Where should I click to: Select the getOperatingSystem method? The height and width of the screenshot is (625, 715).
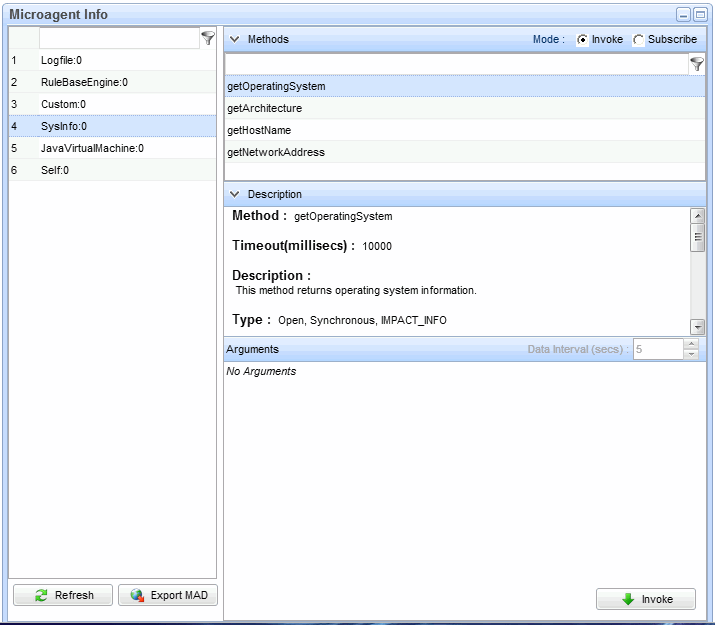click(465, 86)
